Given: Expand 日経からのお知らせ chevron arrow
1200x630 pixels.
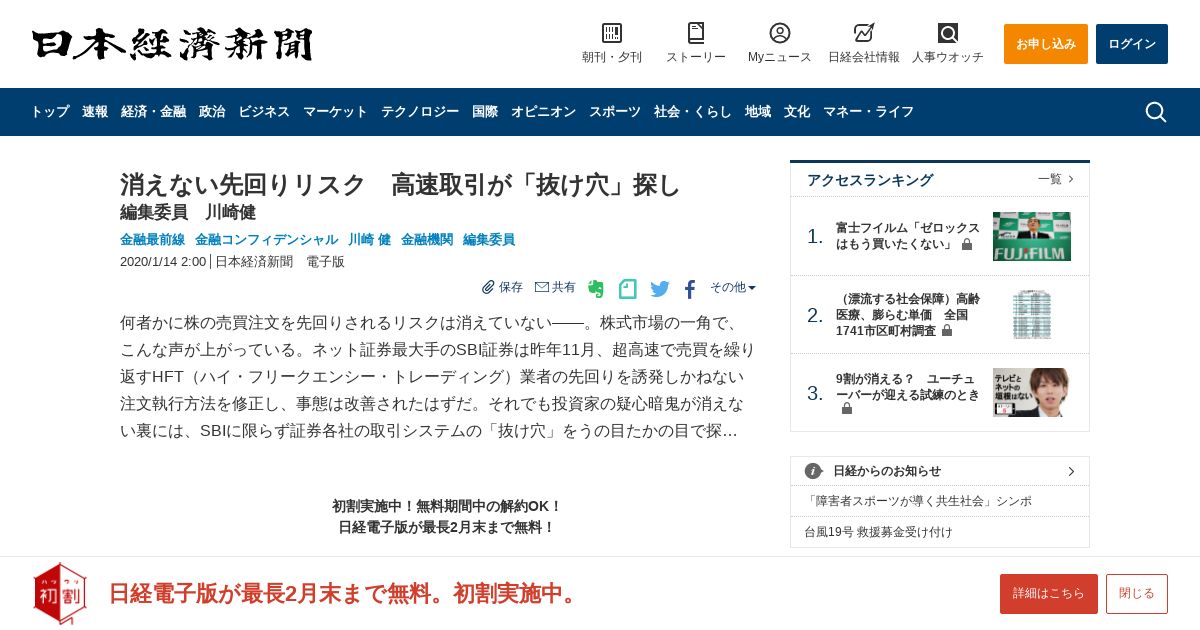Looking at the screenshot, I should tap(1071, 471).
